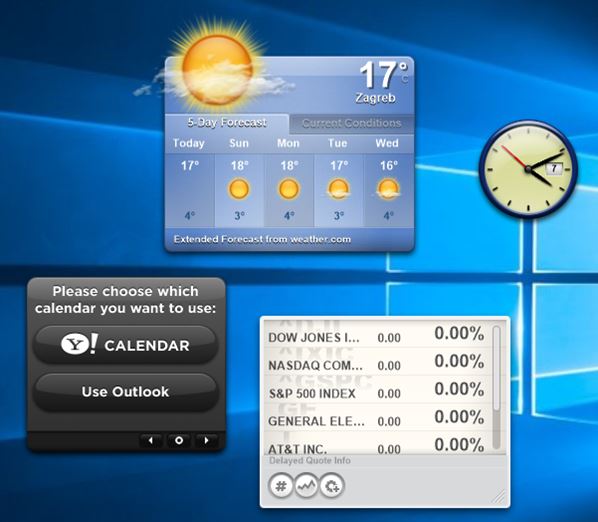This screenshot has width=598, height=522.
Task: Click the analog clock widget face
Action: point(528,169)
